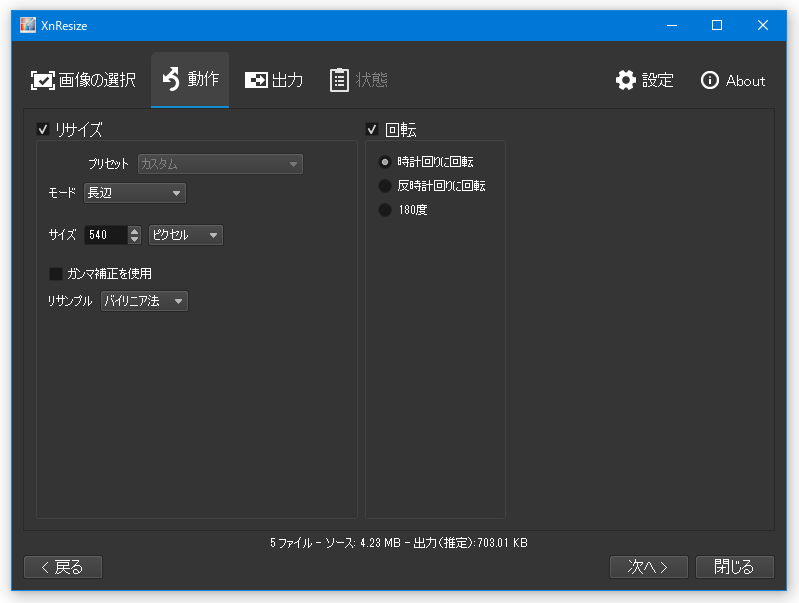This screenshot has width=799, height=603.
Task: Increase size with the up spinner arrow
Action: [135, 230]
